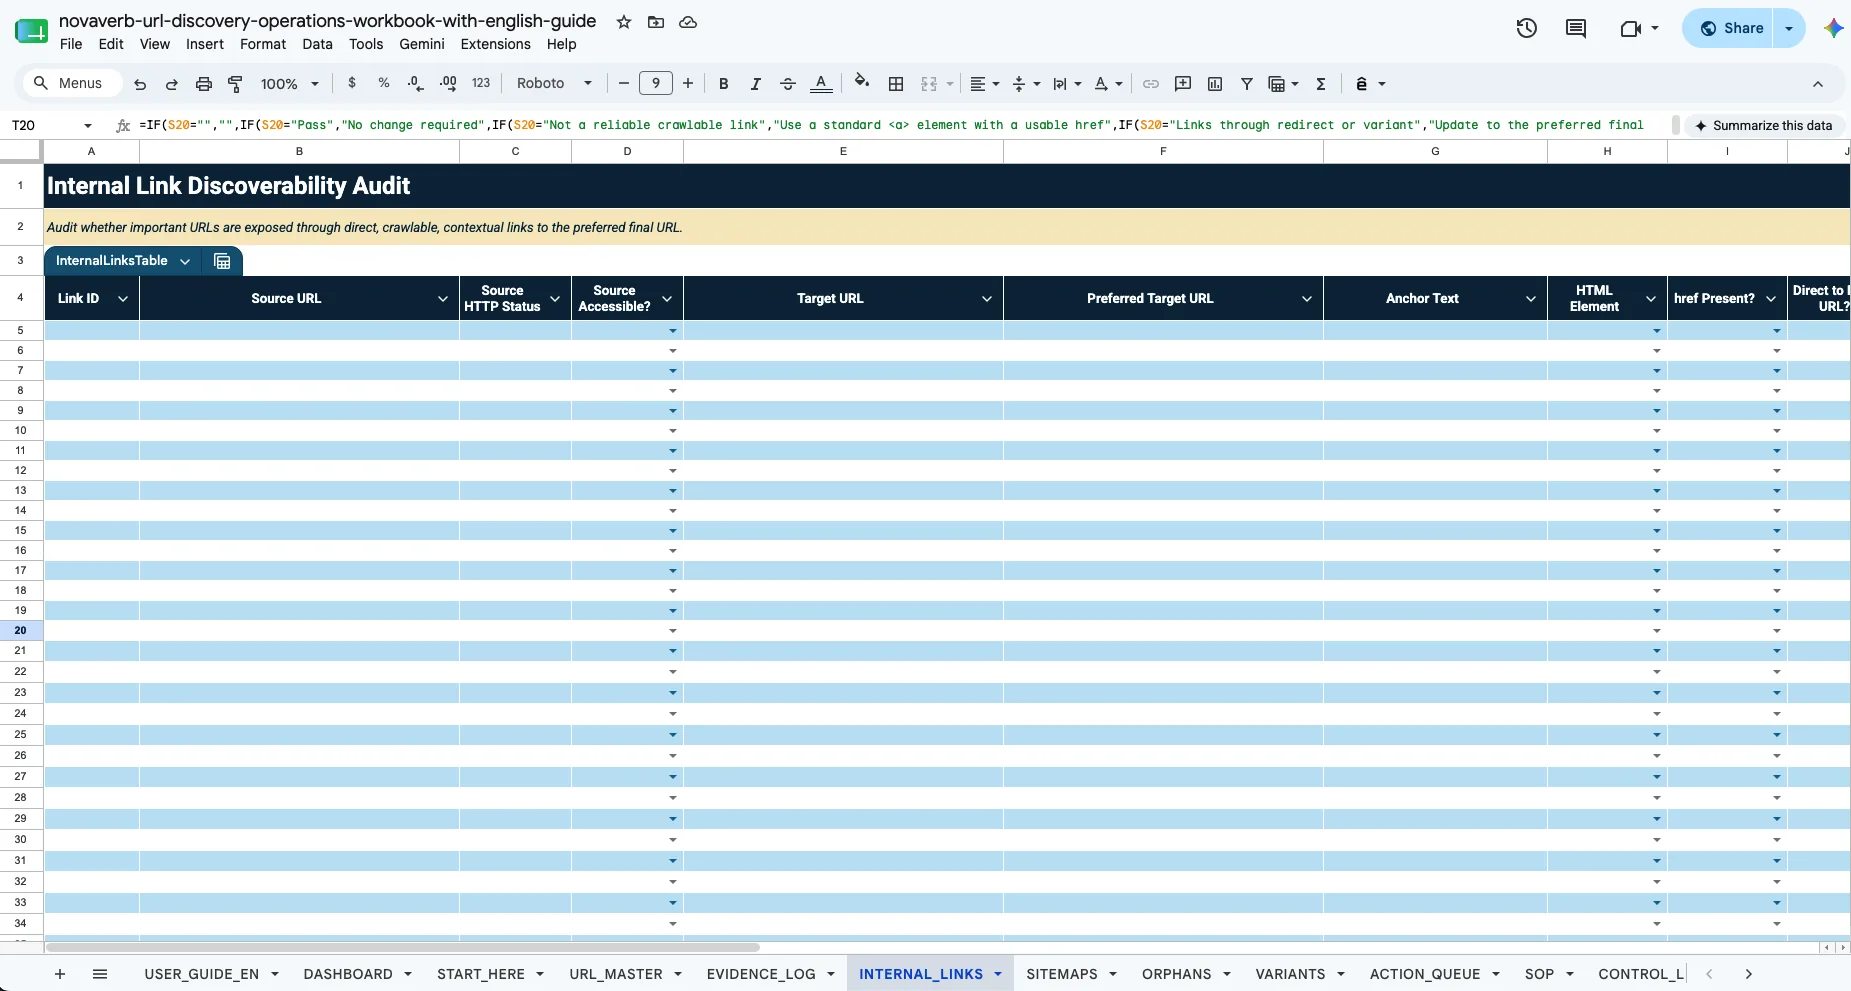The image size is (1851, 991).
Task: Start a meeting with the camera icon
Action: pos(1631,28)
